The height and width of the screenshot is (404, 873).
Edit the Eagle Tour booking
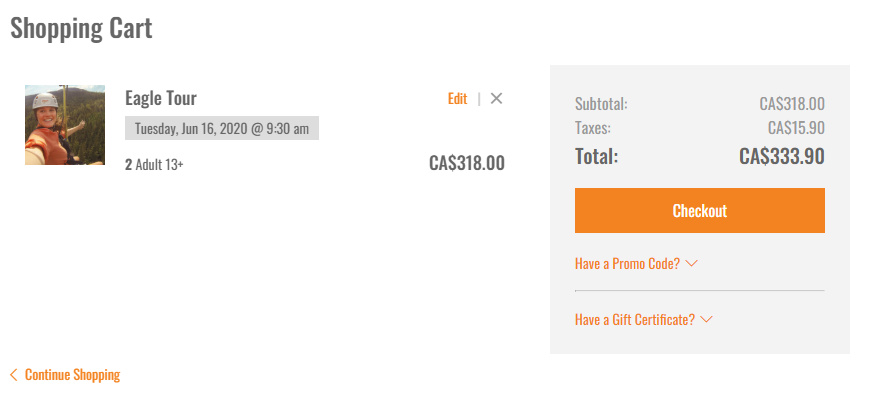pos(457,98)
